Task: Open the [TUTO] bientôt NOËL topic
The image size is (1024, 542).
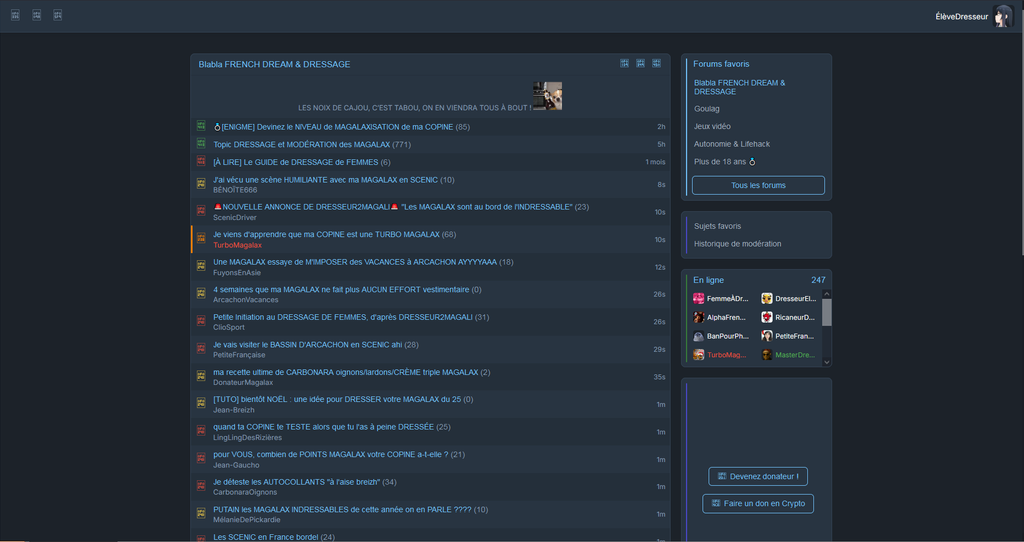Action: tap(337, 399)
